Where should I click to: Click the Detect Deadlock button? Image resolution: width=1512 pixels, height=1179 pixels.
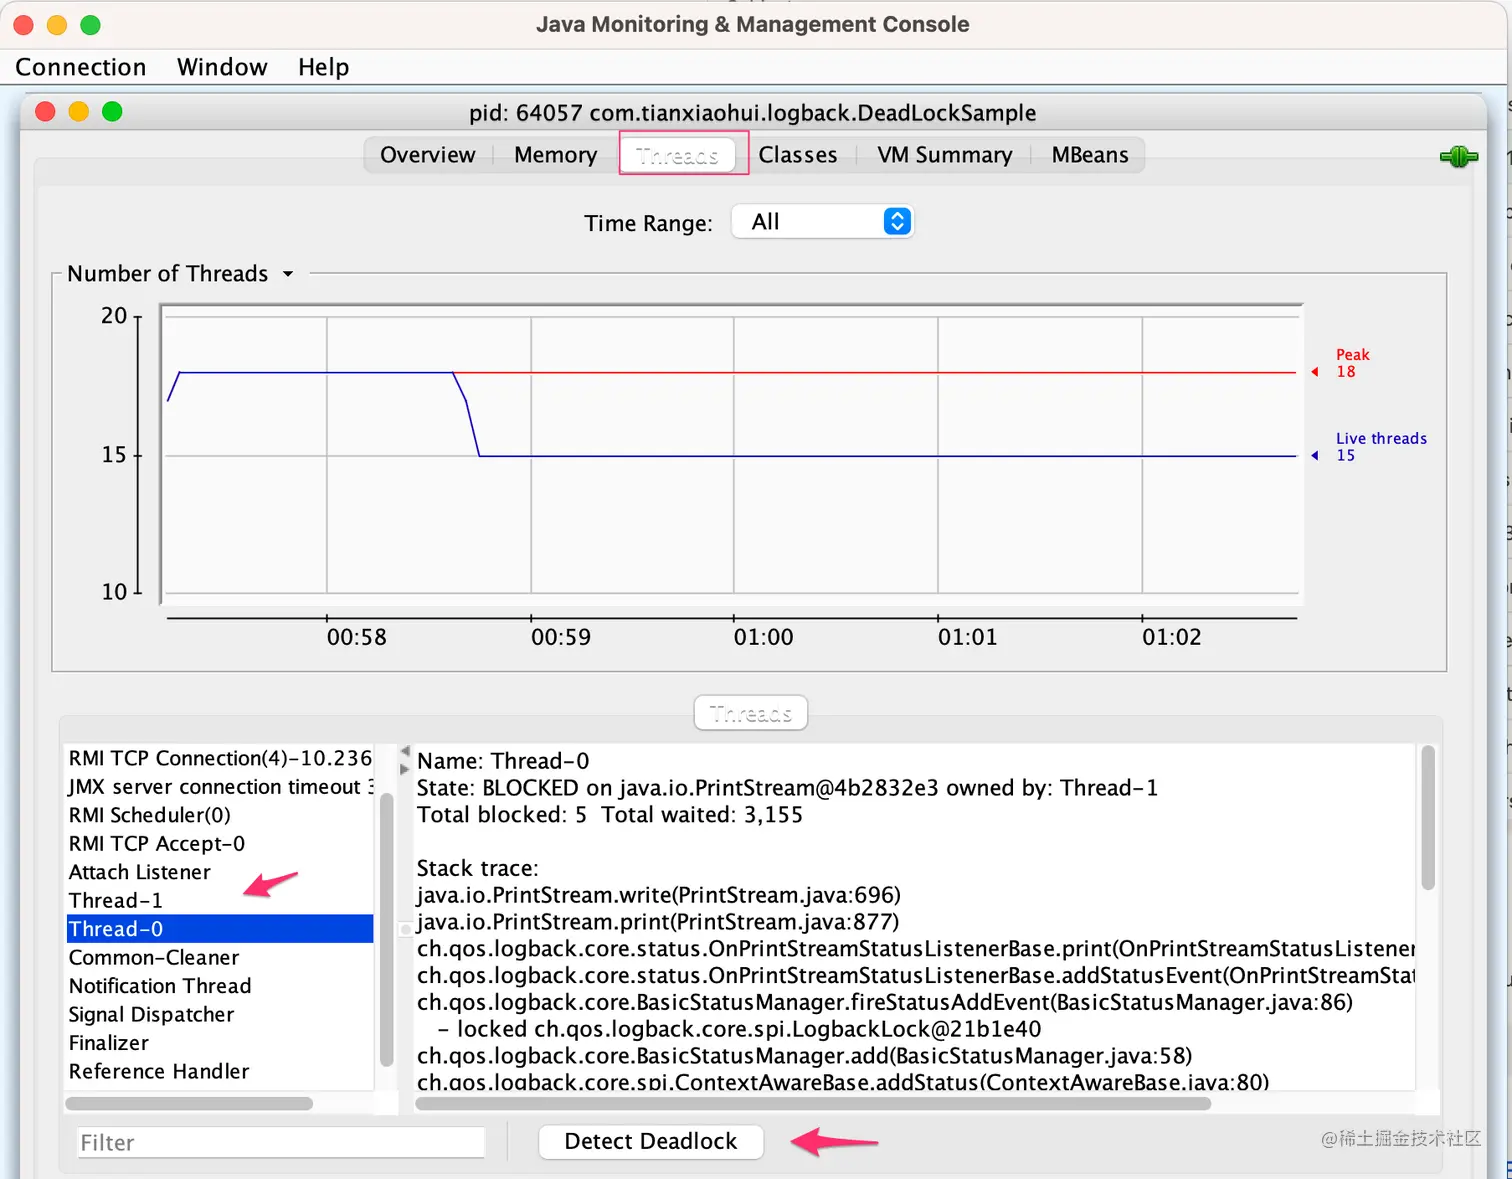point(651,1141)
